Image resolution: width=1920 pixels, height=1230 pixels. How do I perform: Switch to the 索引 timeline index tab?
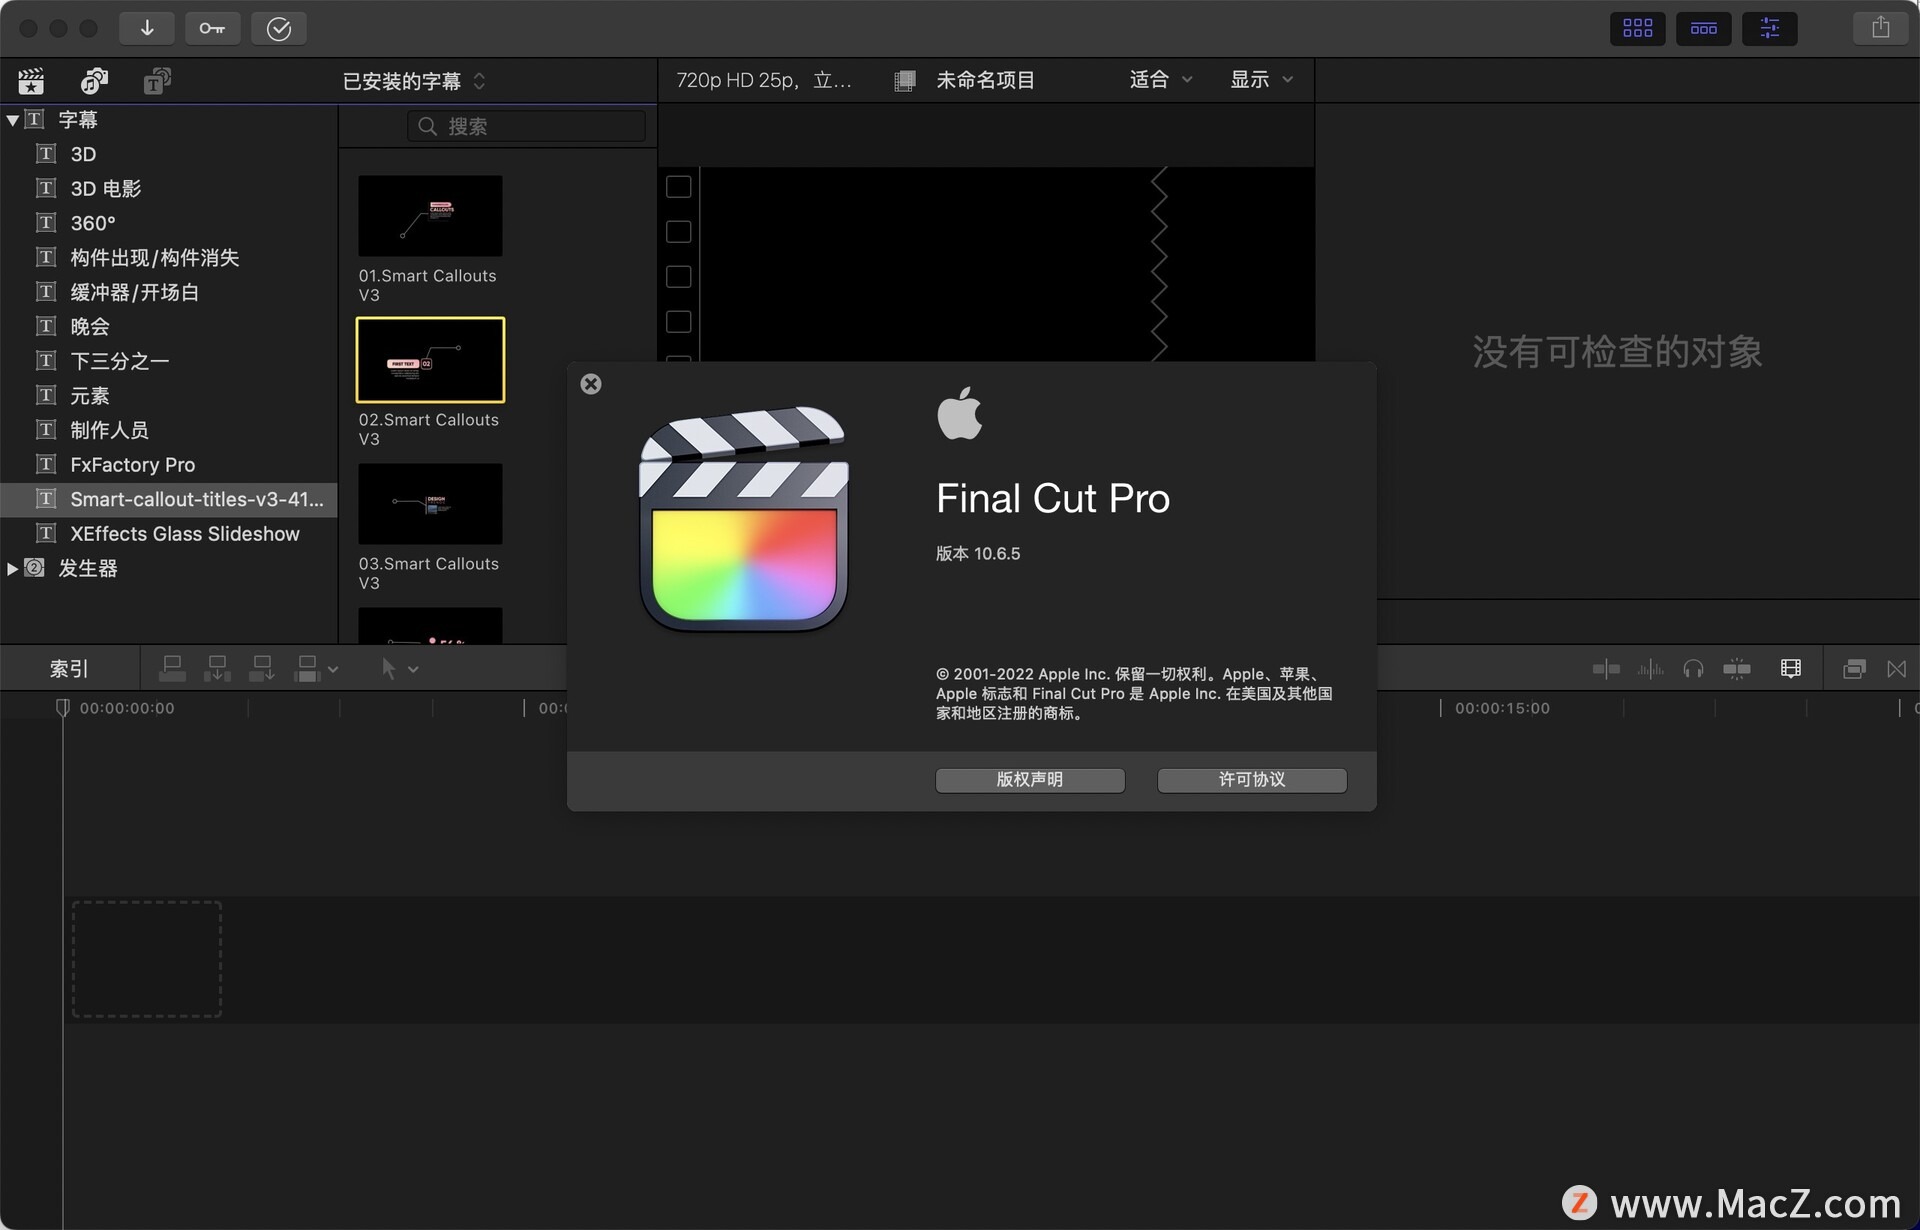tap(68, 668)
